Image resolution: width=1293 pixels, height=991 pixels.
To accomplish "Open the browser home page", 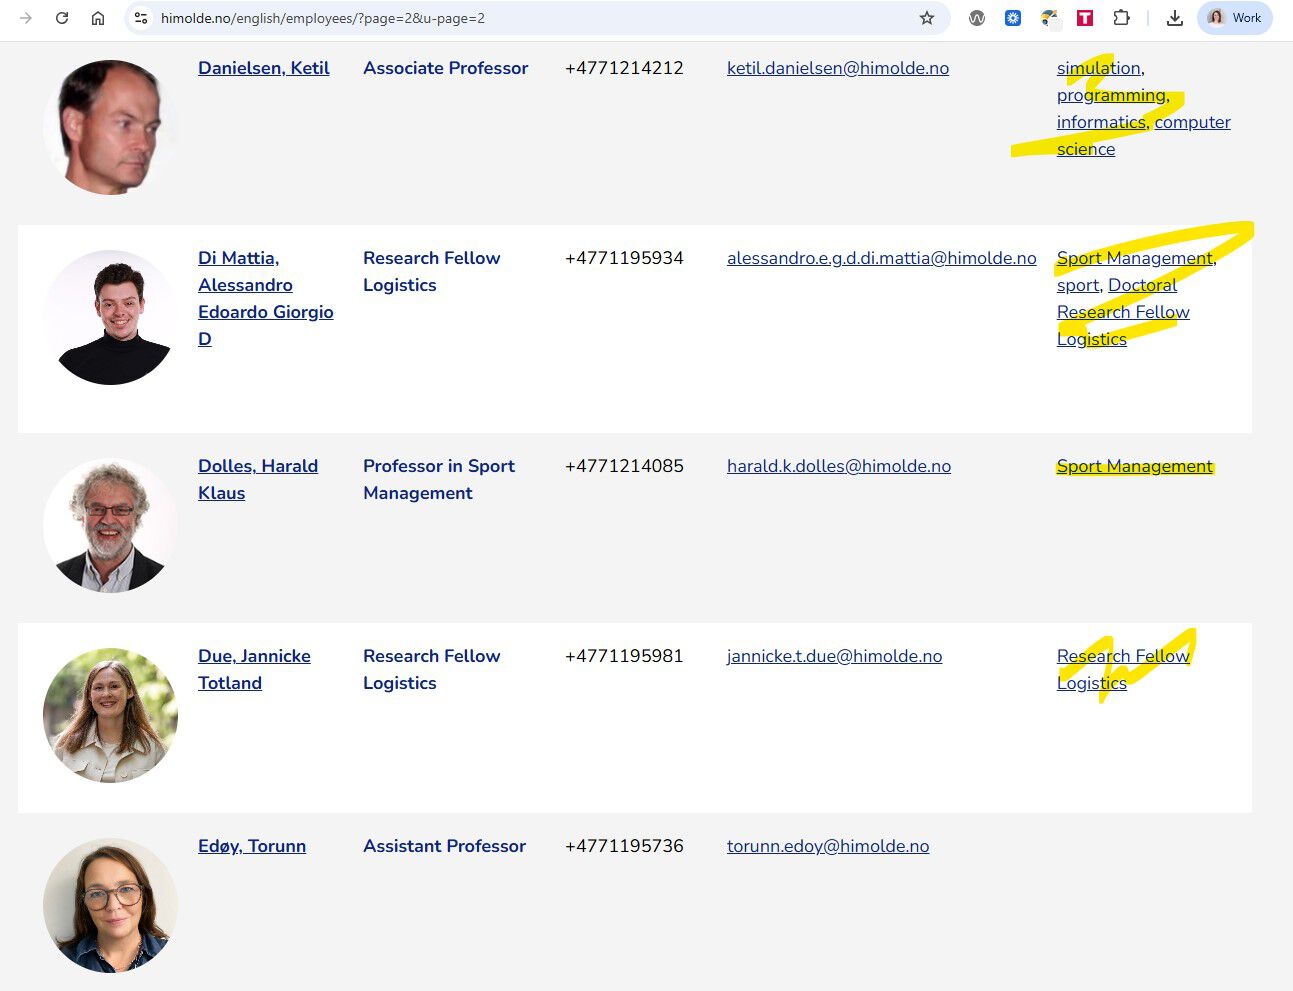I will (98, 18).
